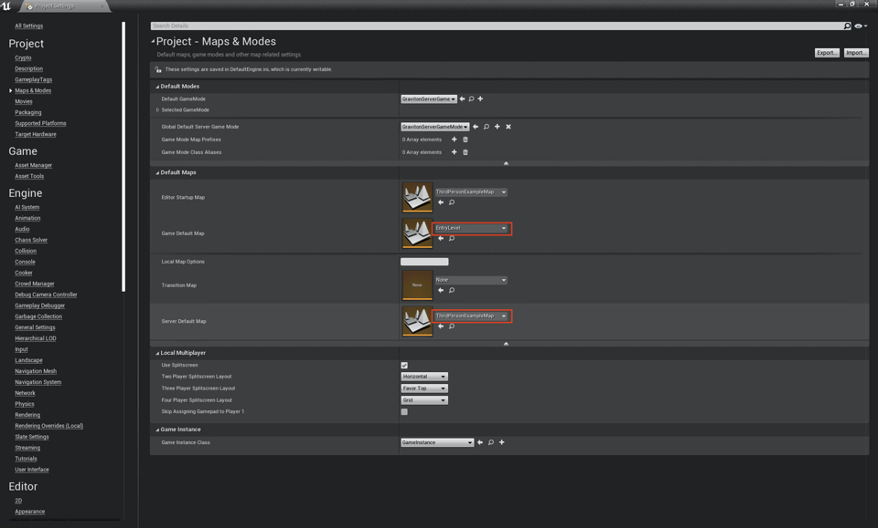Open Collision engine settings
The width and height of the screenshot is (879, 529).
pos(26,251)
